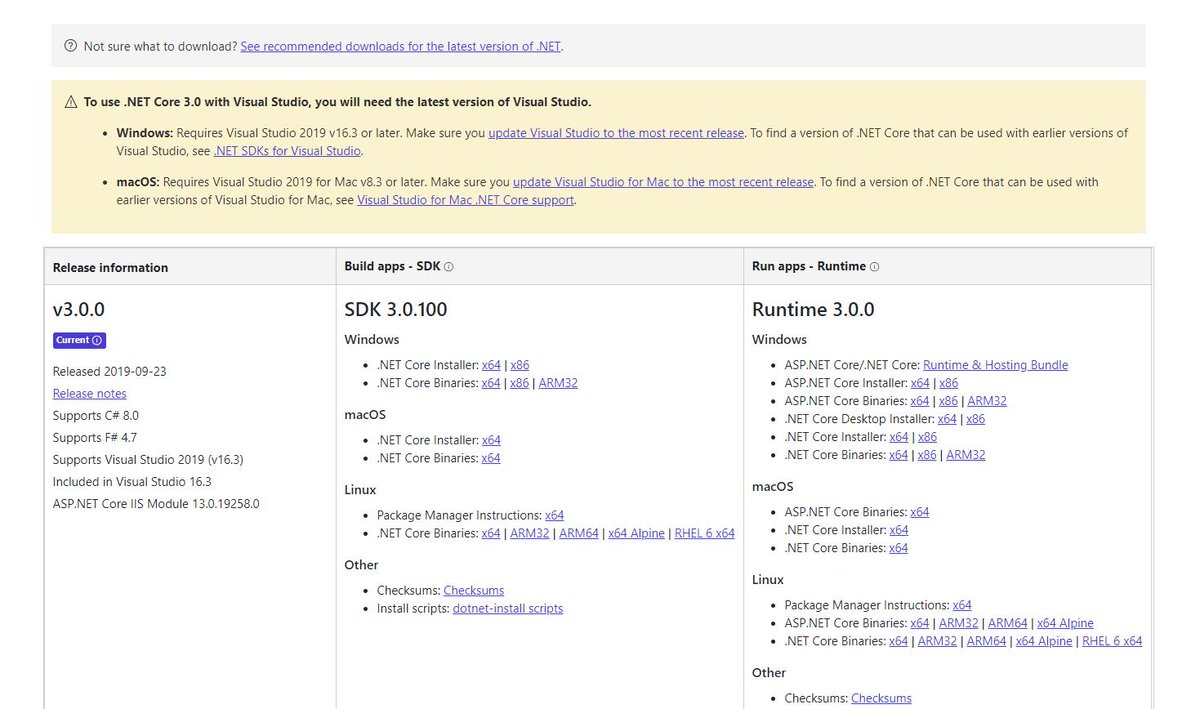
Task: Download Runtime Linux ASP.NET Core Binaries x64
Action: pyautogui.click(x=920, y=623)
